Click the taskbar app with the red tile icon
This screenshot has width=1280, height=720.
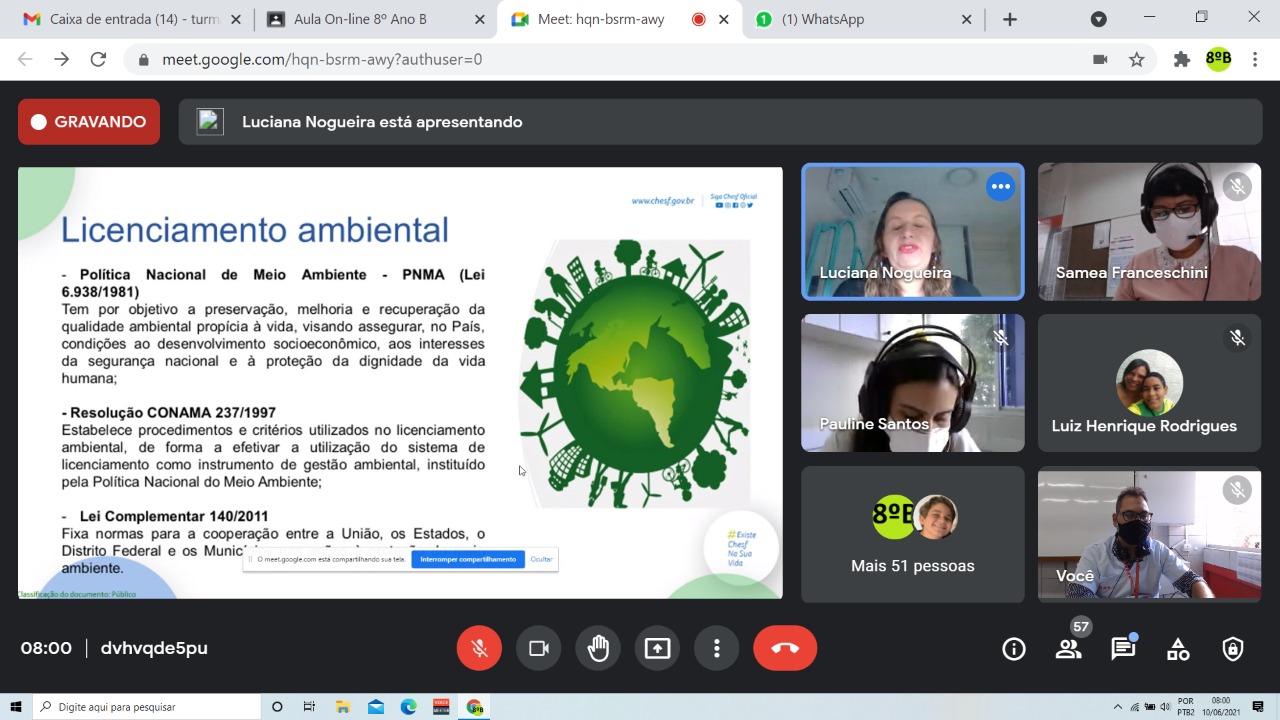tap(441, 707)
